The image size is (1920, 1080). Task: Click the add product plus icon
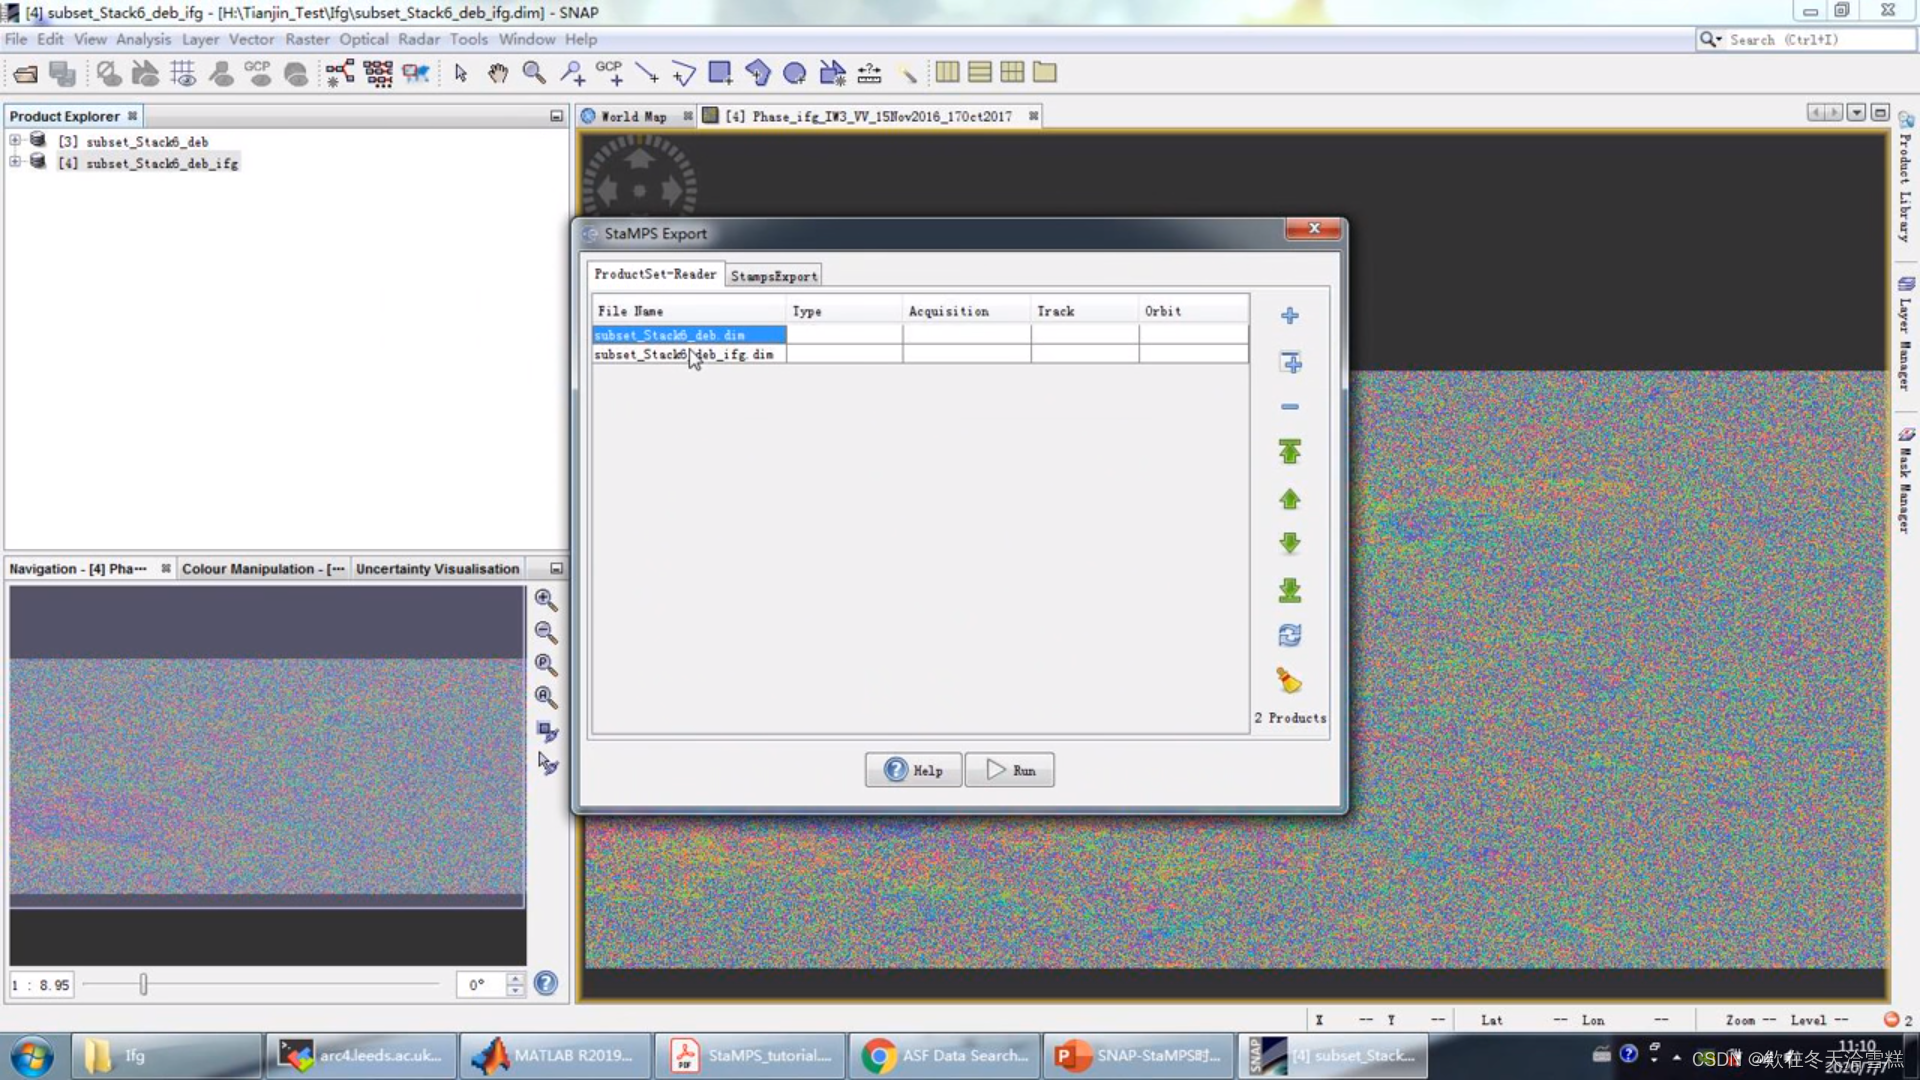pos(1289,316)
